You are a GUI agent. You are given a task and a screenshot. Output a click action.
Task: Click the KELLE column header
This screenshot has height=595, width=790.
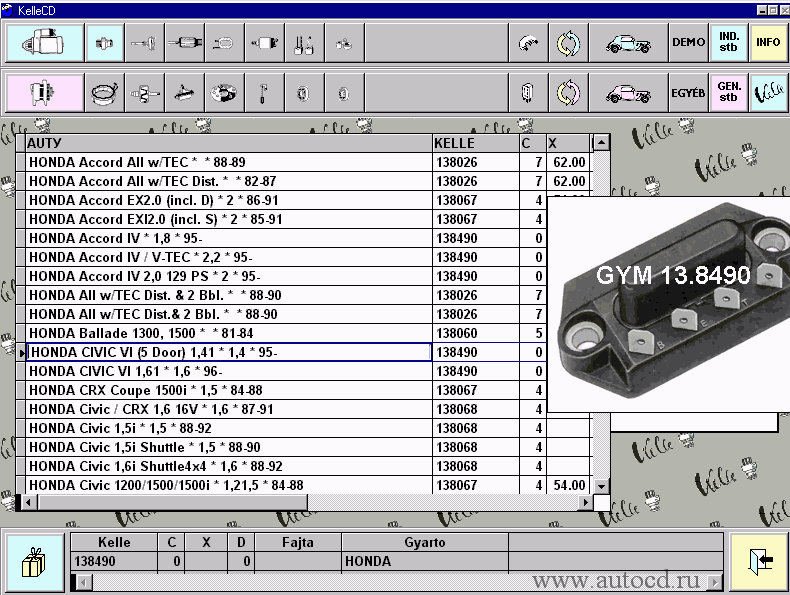476,143
